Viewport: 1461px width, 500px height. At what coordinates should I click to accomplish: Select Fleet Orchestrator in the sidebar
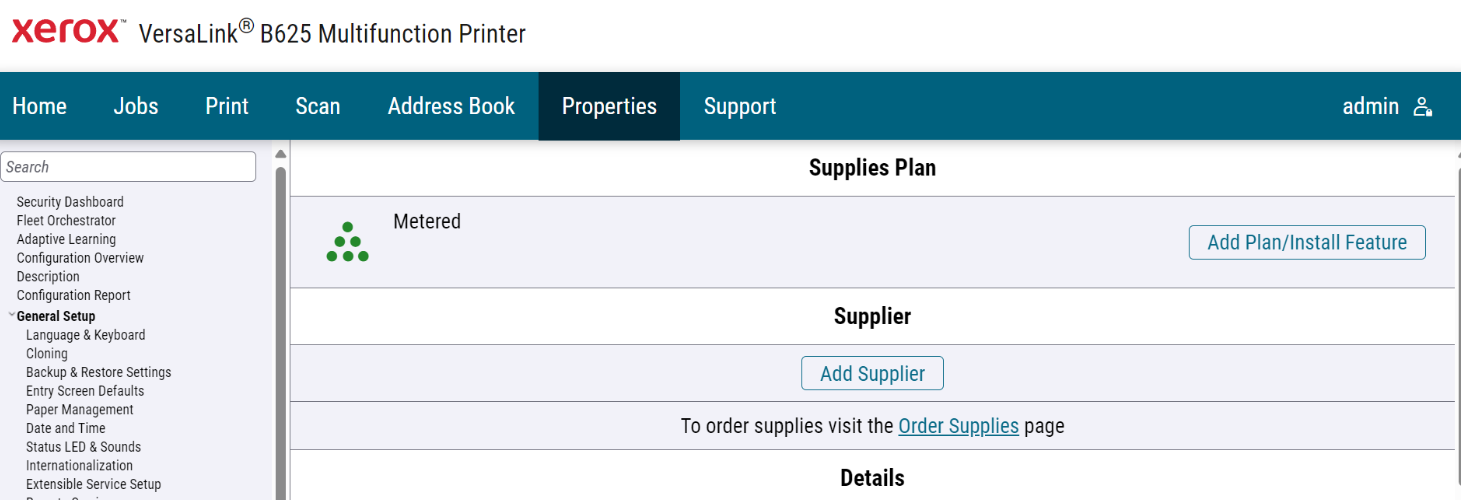point(66,221)
